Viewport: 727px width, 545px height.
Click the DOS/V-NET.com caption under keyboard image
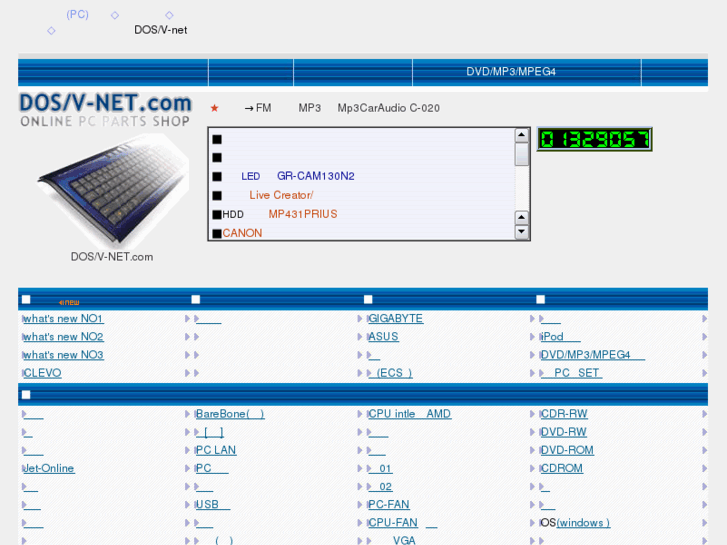click(112, 256)
